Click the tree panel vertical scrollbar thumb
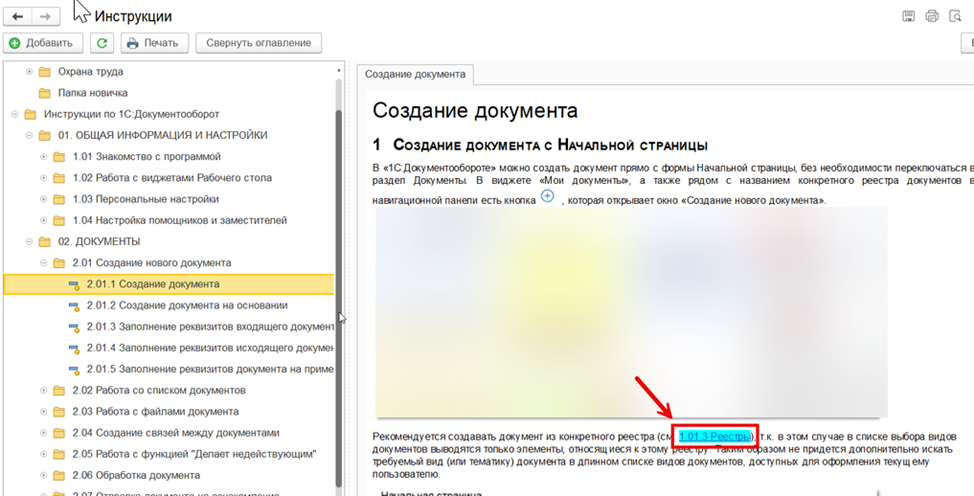974x496 pixels. click(x=339, y=298)
